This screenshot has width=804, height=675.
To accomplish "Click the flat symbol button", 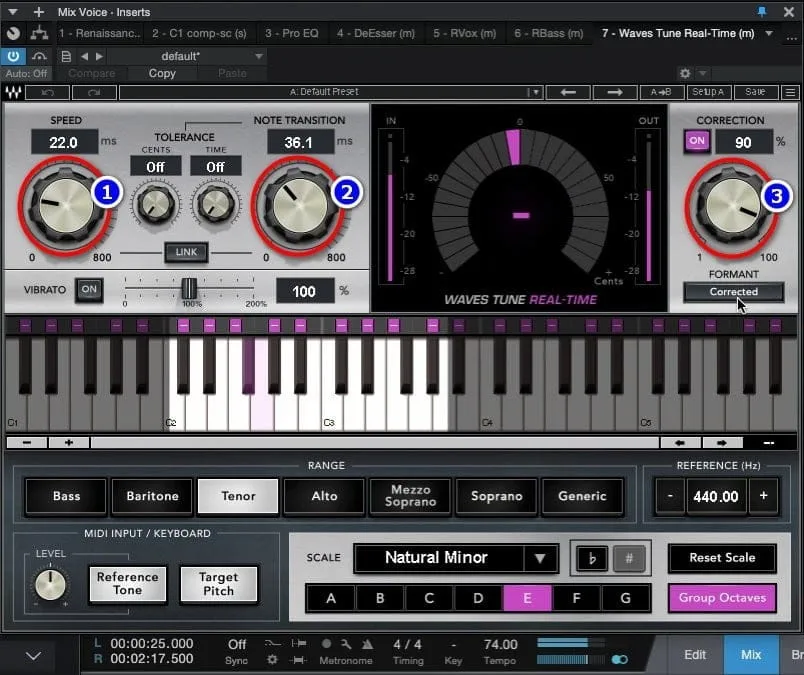I will pyautogui.click(x=592, y=558).
